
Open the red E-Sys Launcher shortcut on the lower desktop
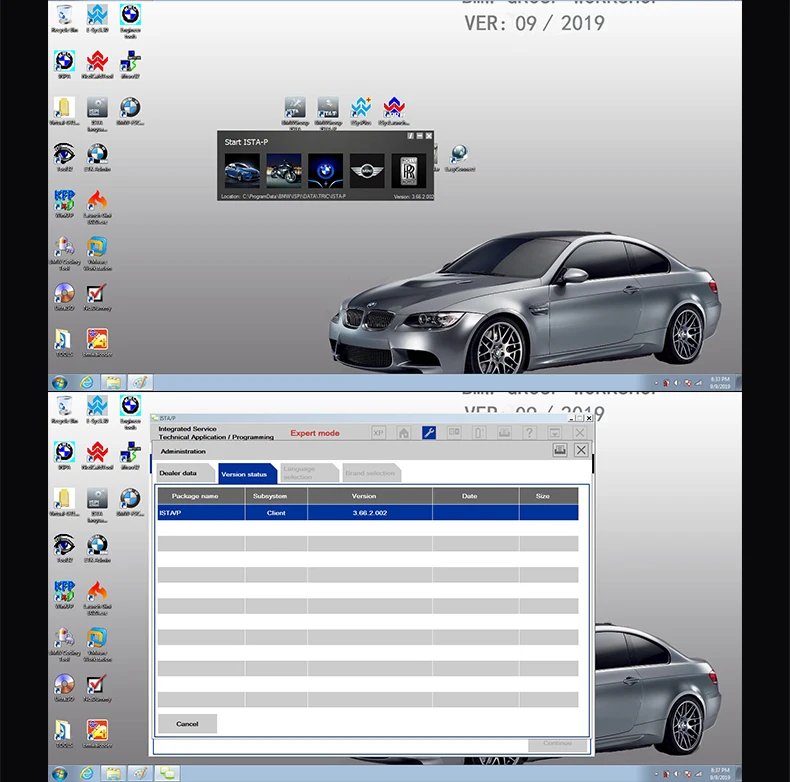tap(97, 455)
